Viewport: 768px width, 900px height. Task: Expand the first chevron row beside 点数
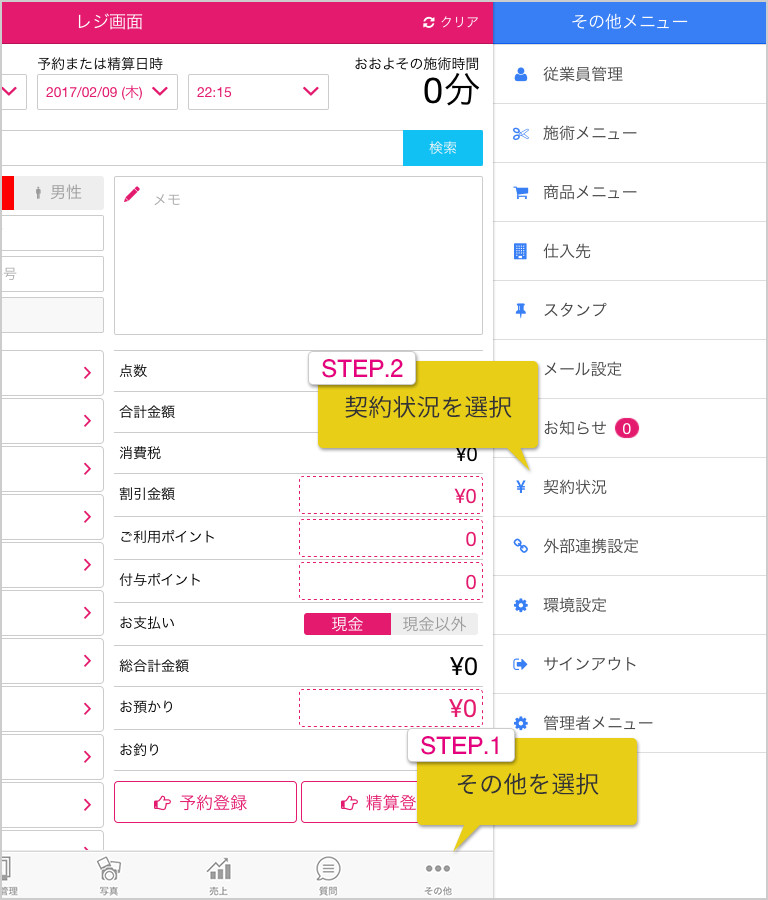click(x=53, y=373)
